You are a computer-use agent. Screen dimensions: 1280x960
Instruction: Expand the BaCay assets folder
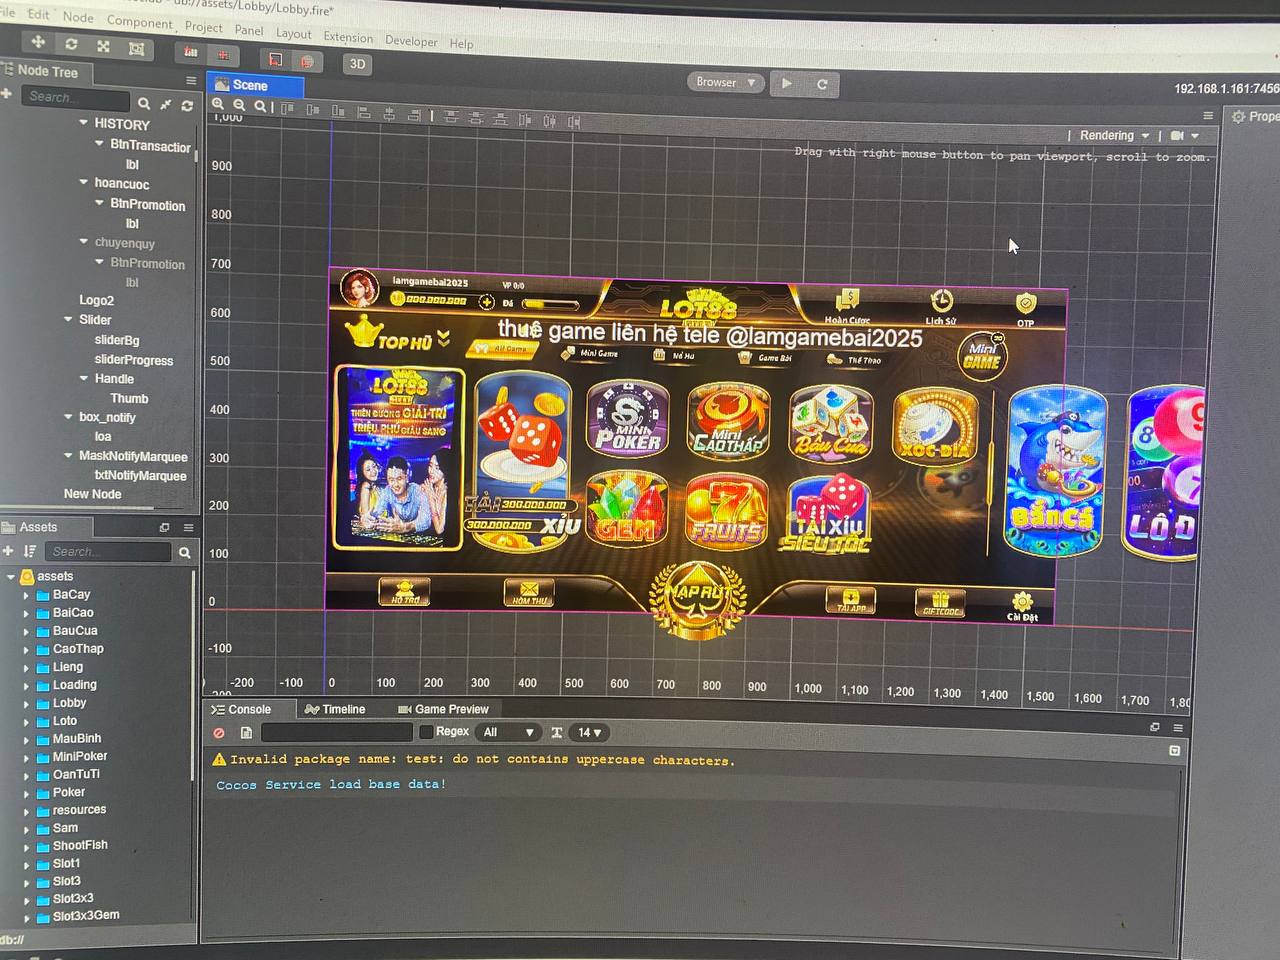[x=26, y=595]
